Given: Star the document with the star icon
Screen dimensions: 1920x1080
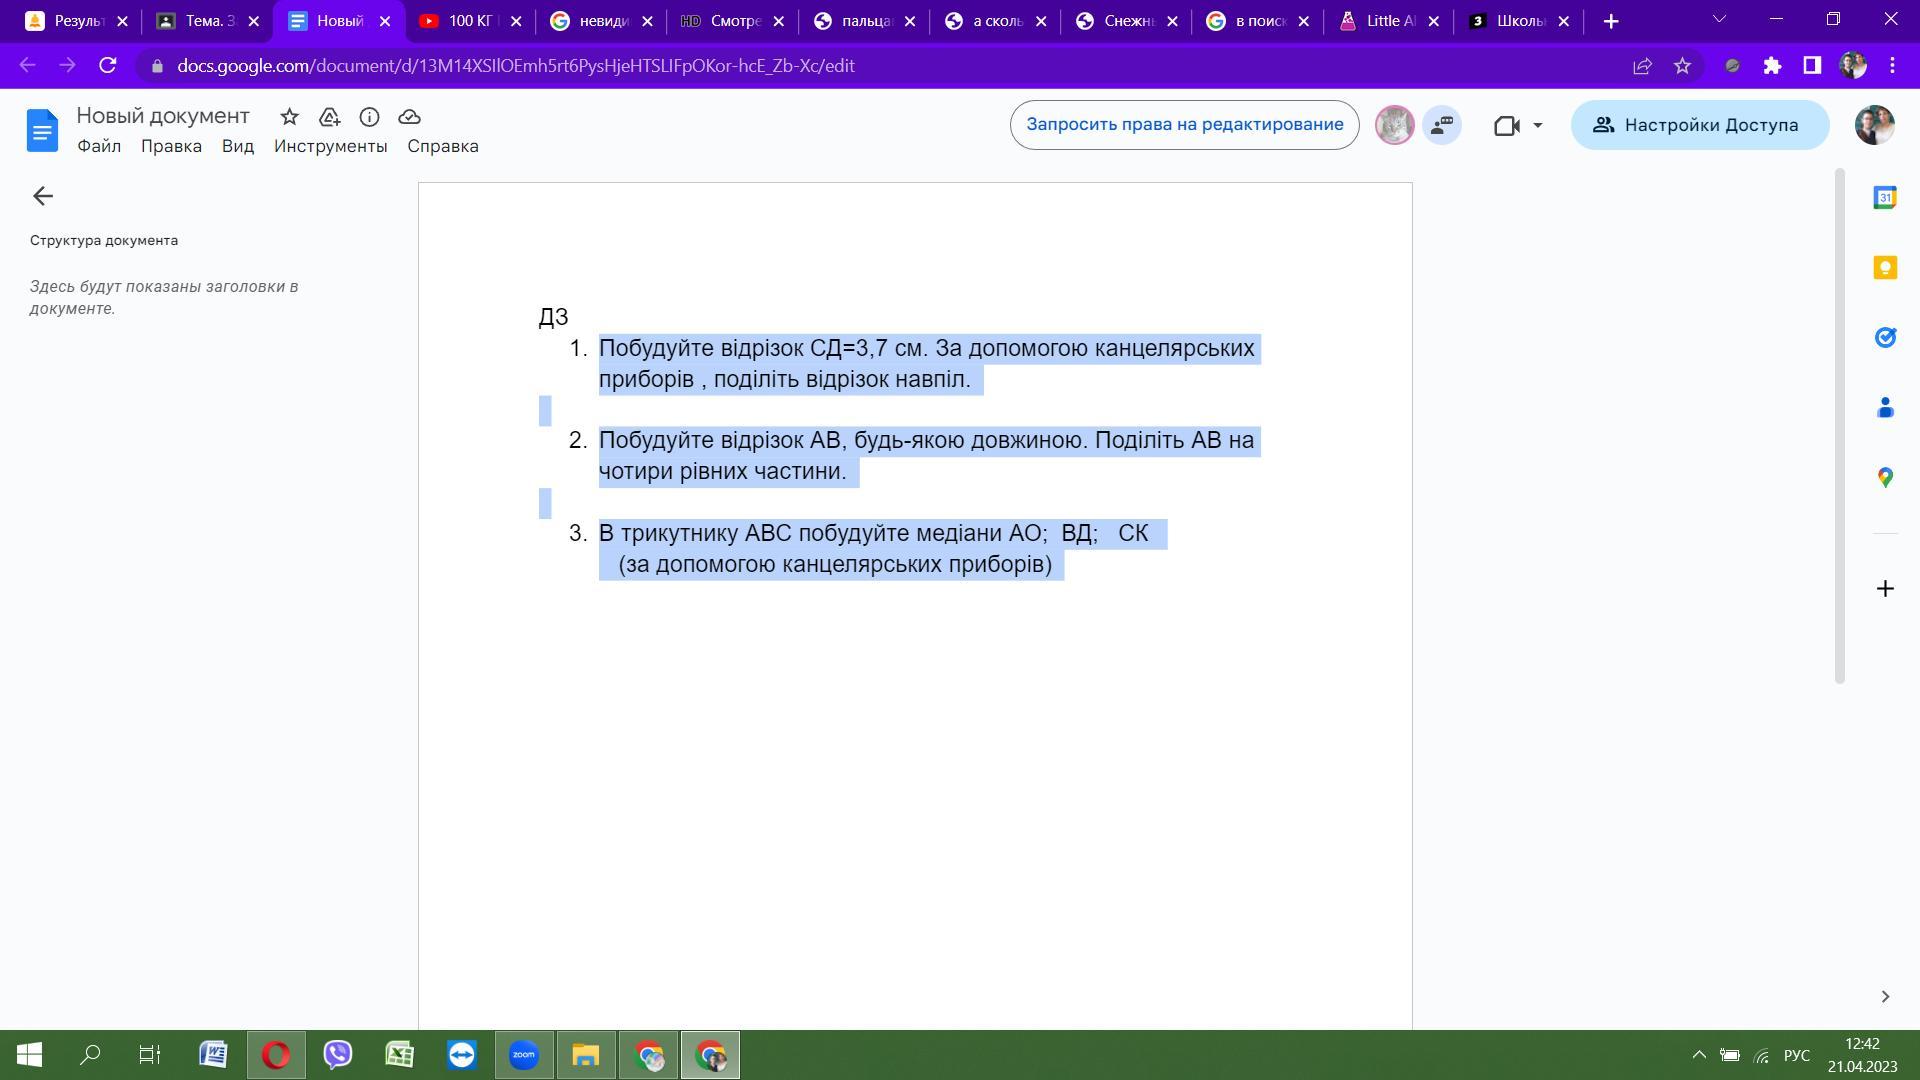Looking at the screenshot, I should point(289,117).
